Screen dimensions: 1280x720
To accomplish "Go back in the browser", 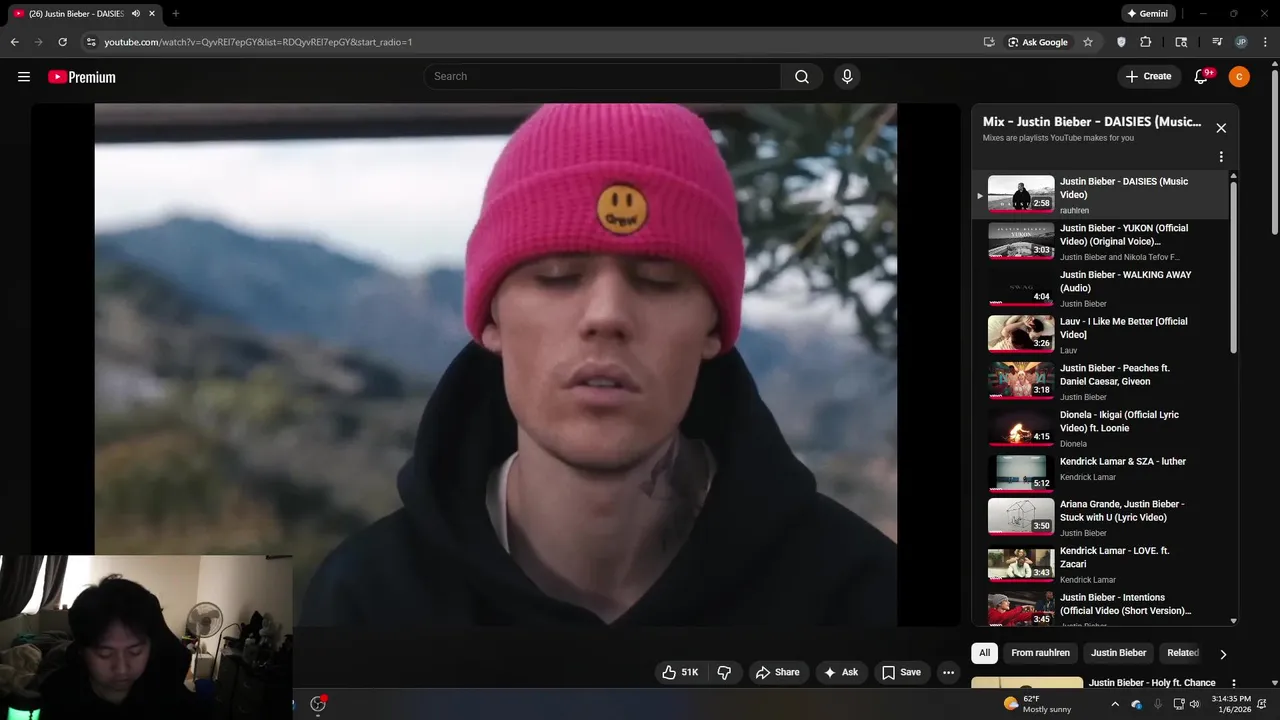I will [15, 42].
